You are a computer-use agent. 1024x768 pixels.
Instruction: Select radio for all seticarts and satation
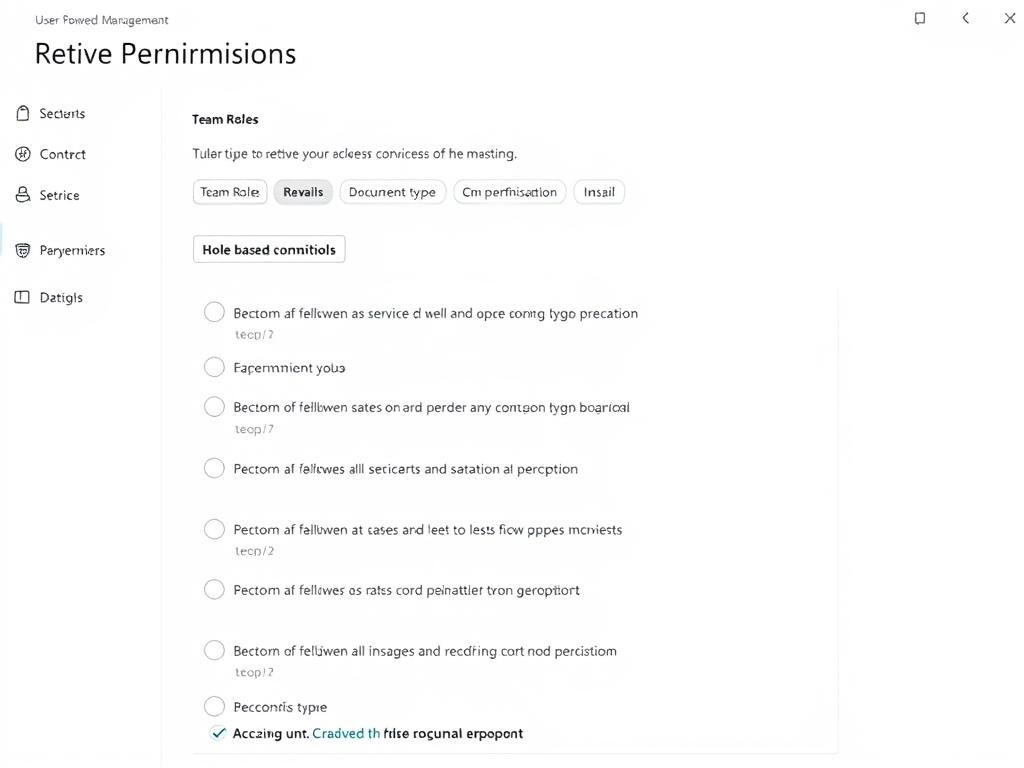click(x=214, y=468)
